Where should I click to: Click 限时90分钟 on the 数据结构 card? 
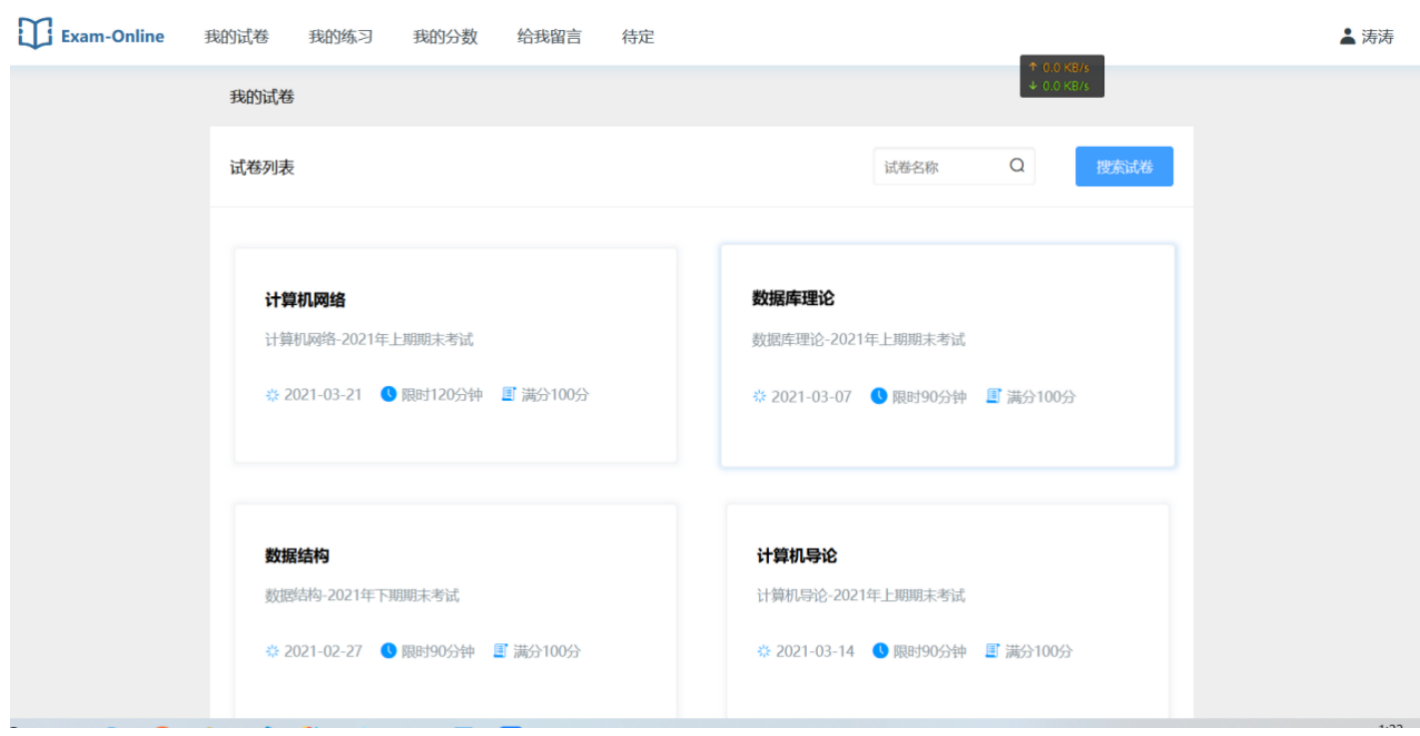click(x=438, y=651)
